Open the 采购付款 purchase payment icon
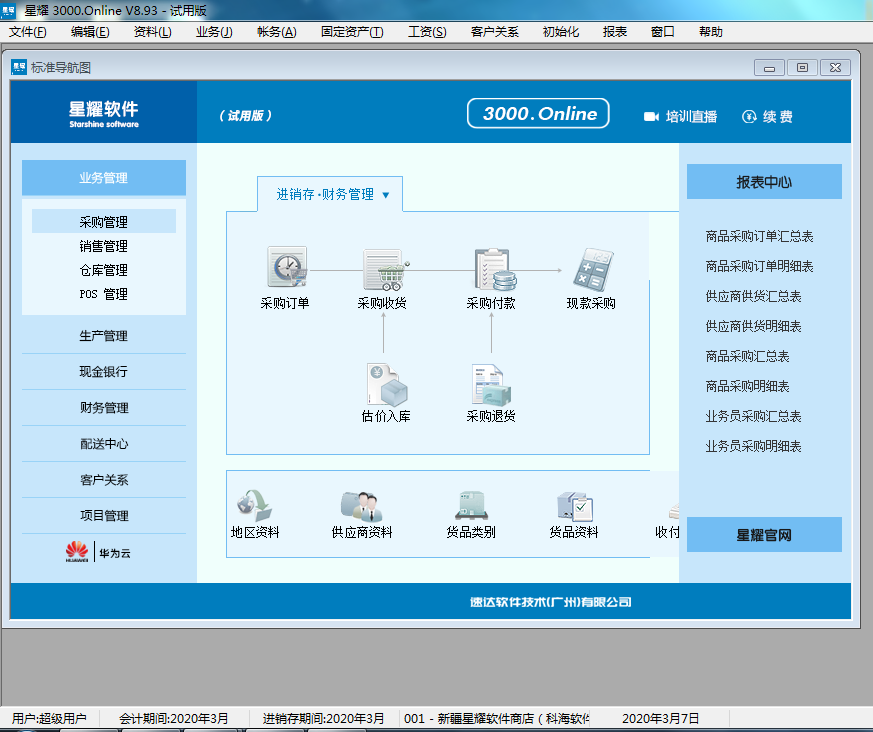This screenshot has height=732, width=873. tap(494, 269)
